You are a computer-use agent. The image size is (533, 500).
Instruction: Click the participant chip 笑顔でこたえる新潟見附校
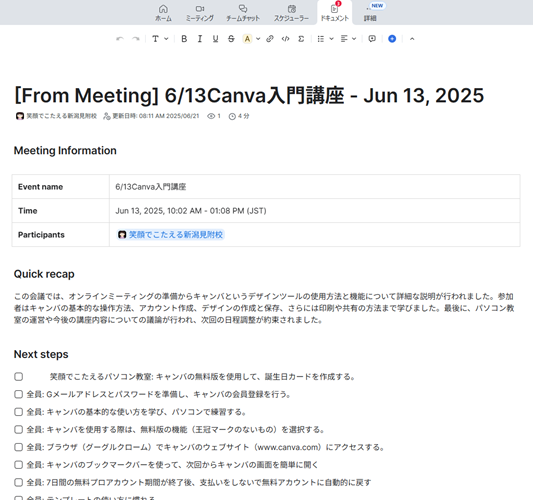[x=170, y=235]
